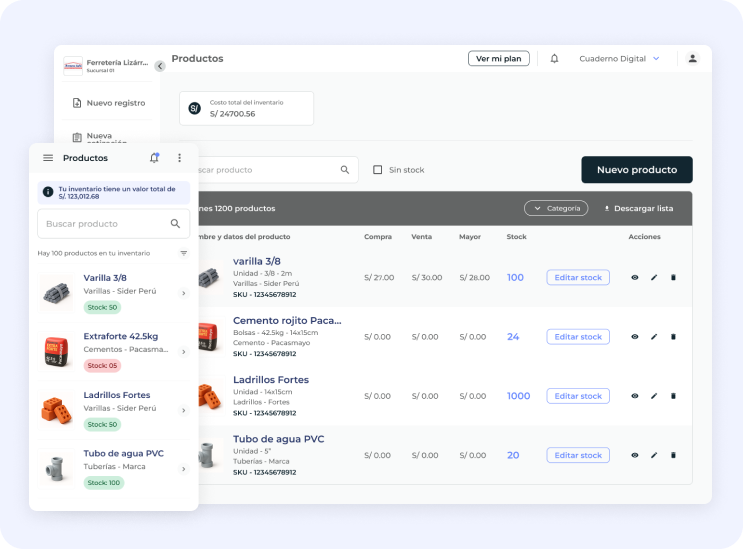Click the Ferretería Lizárraga store logo
Image resolution: width=743 pixels, height=549 pixels.
point(73,66)
